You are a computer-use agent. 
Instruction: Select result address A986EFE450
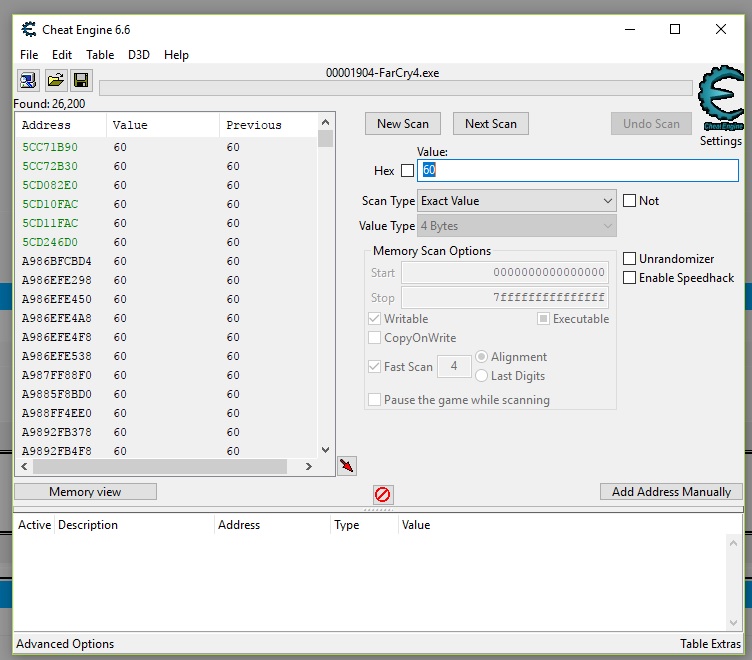57,299
